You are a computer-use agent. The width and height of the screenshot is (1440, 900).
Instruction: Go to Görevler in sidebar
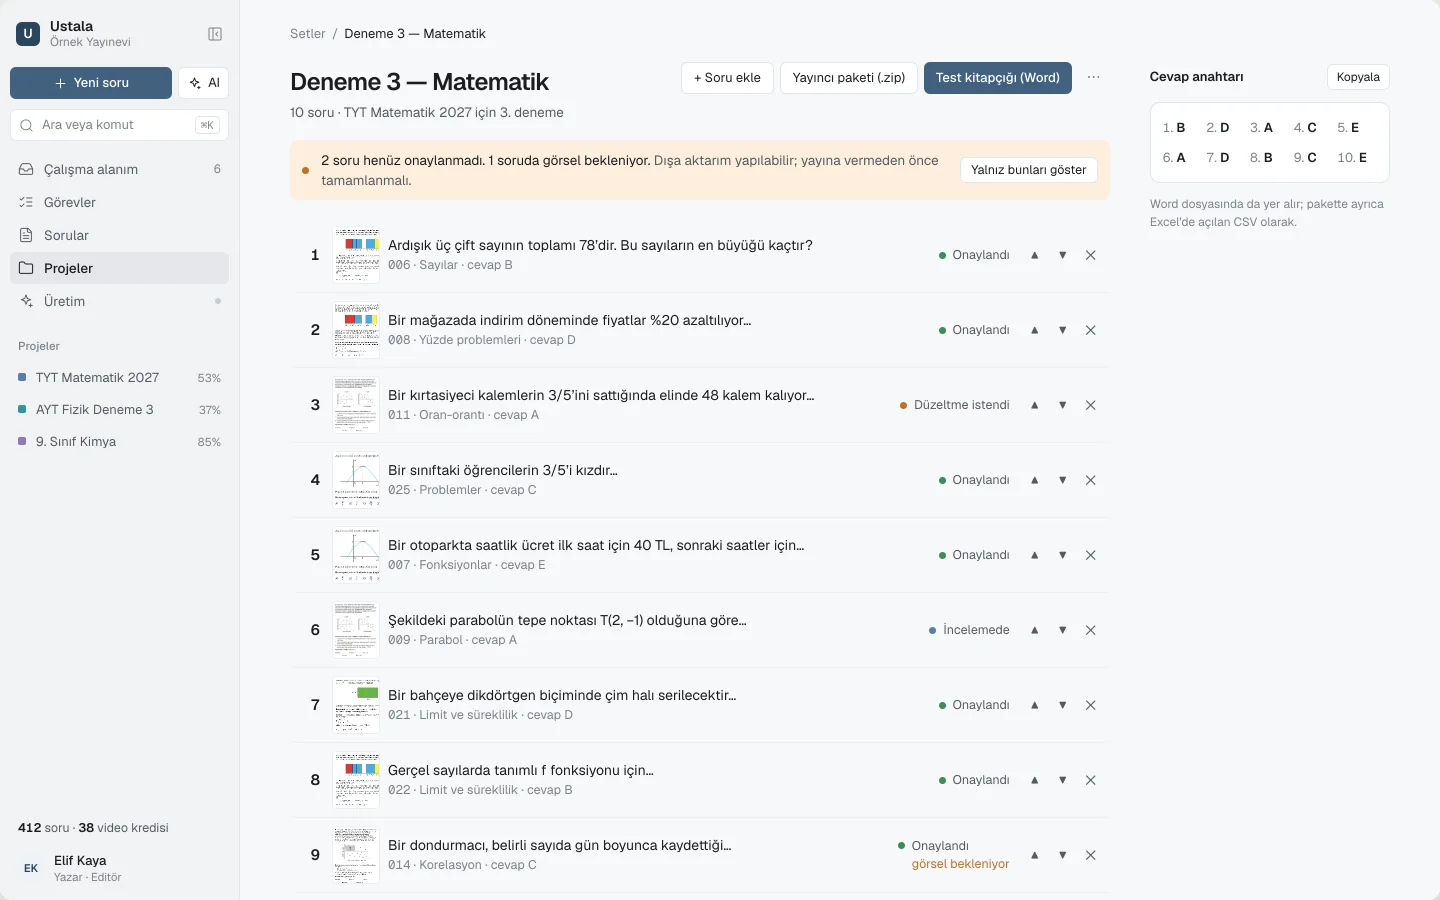coord(119,202)
